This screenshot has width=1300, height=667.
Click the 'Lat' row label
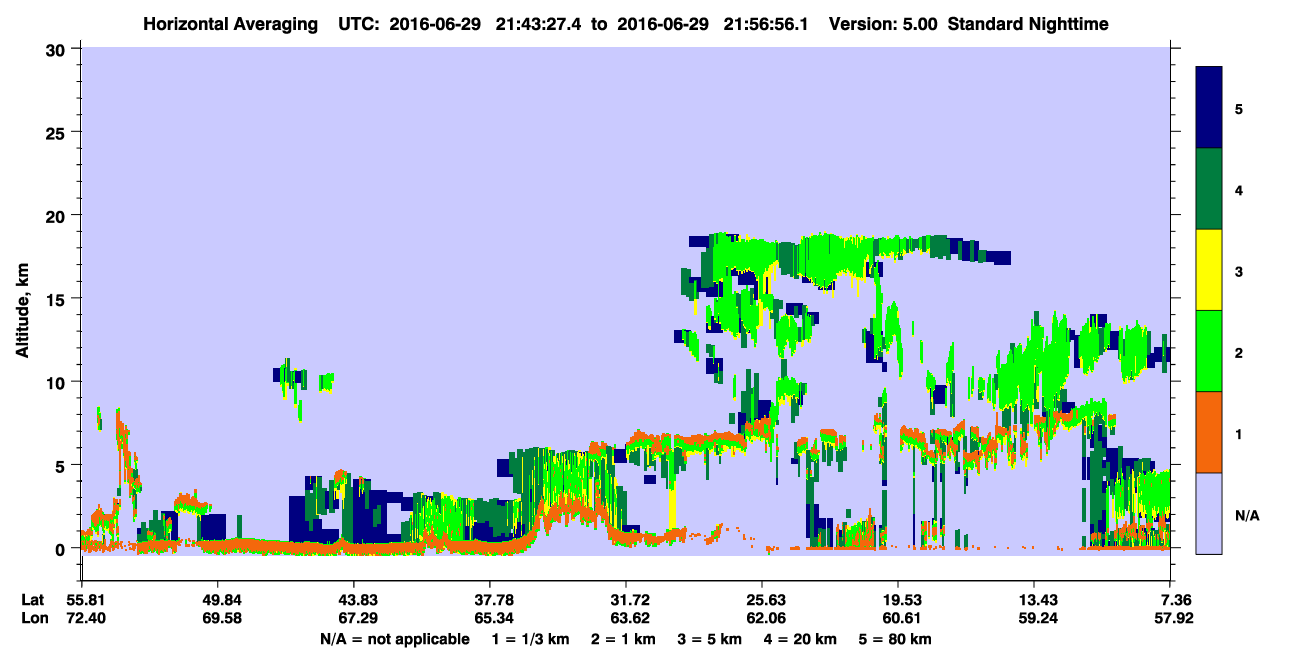(32, 600)
